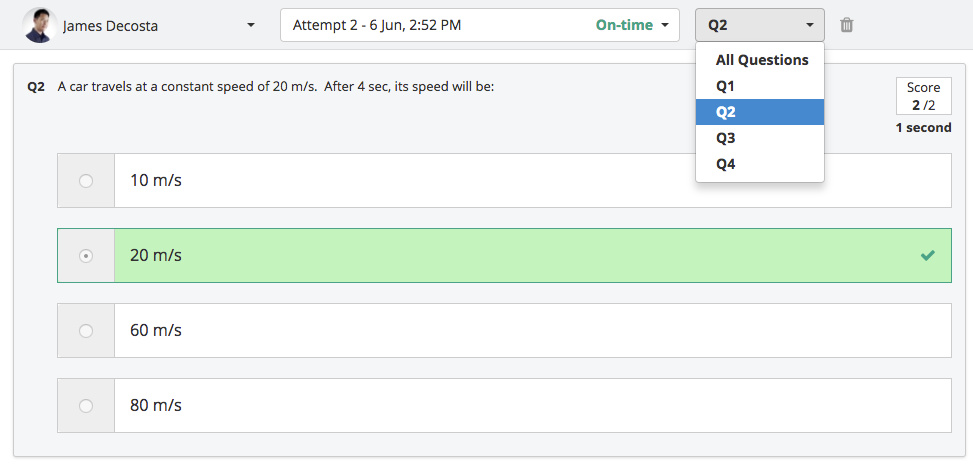Screen dimensions: 973x469
Task: Choose Q3 from the question menu
Action: [x=760, y=138]
